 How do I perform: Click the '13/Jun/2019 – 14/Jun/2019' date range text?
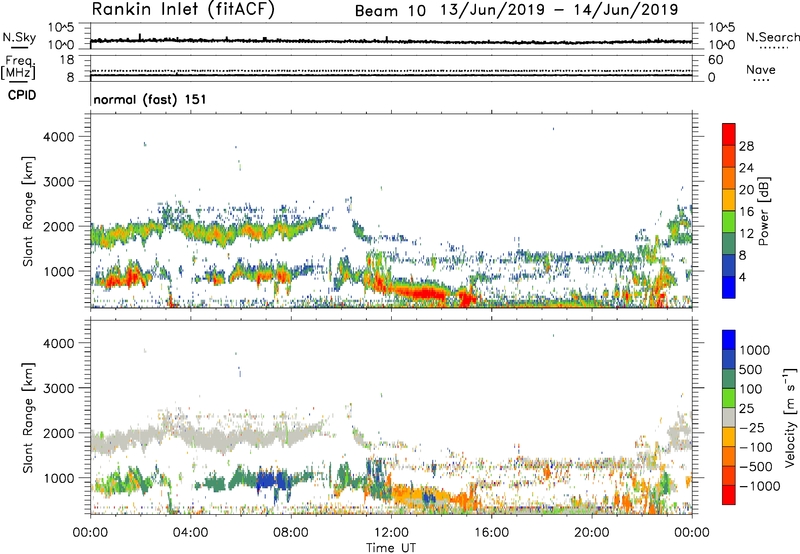pos(559,10)
